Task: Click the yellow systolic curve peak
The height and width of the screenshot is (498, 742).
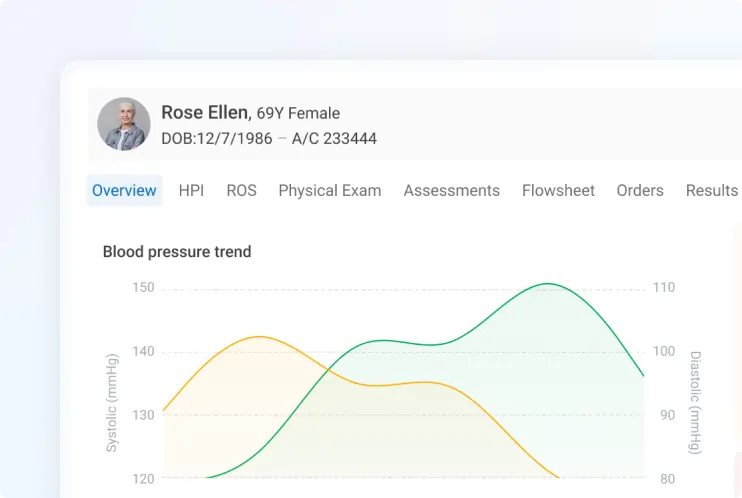Action: coord(259,337)
